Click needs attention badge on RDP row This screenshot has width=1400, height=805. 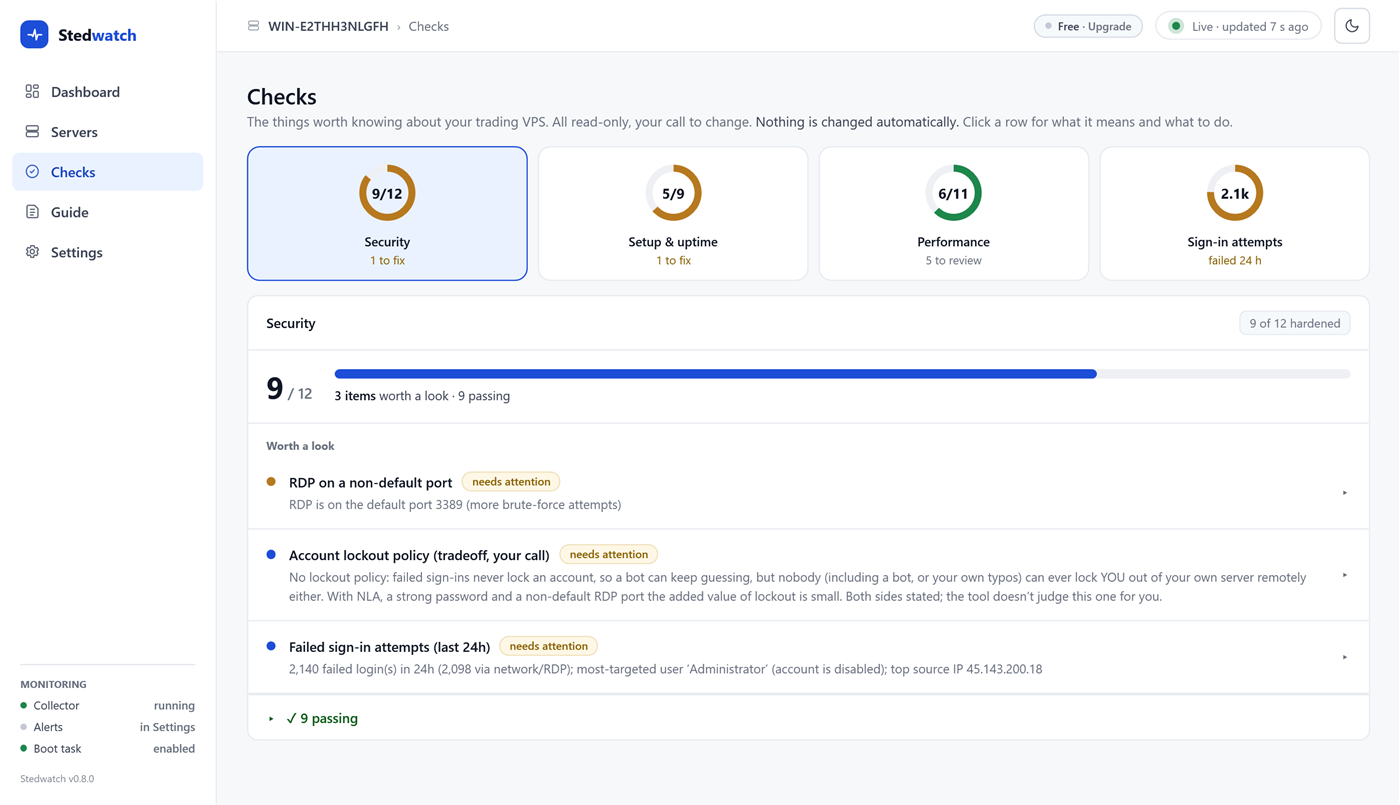[511, 482]
